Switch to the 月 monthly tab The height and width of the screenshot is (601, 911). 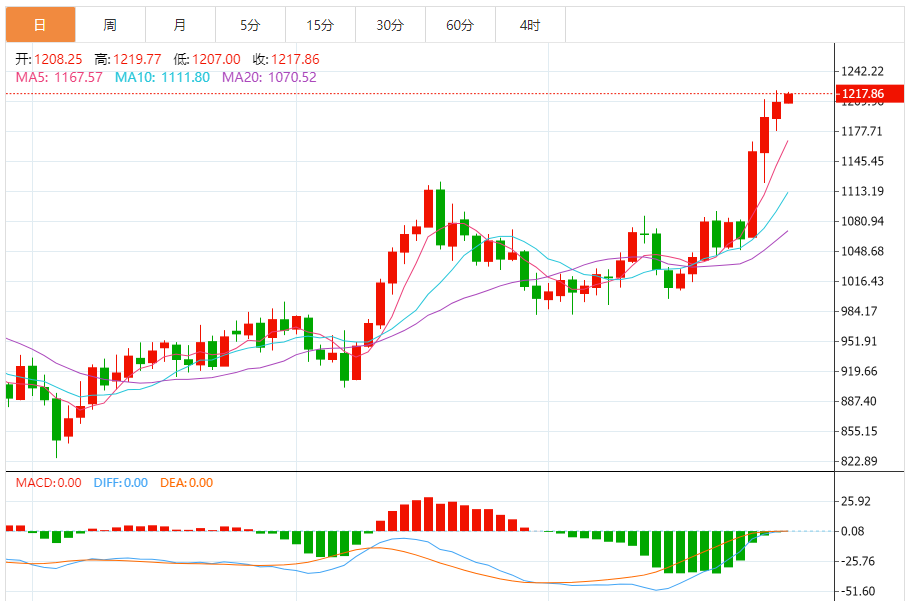click(x=180, y=25)
